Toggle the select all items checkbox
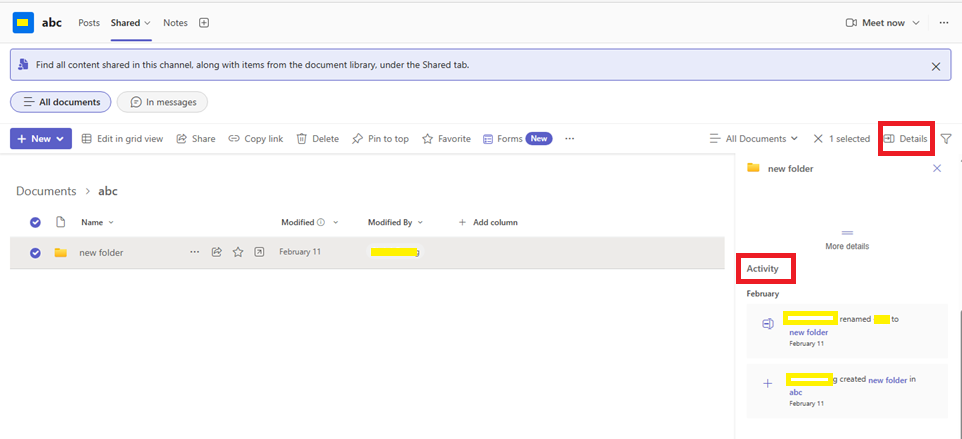This screenshot has height=439, width=962. (36, 223)
